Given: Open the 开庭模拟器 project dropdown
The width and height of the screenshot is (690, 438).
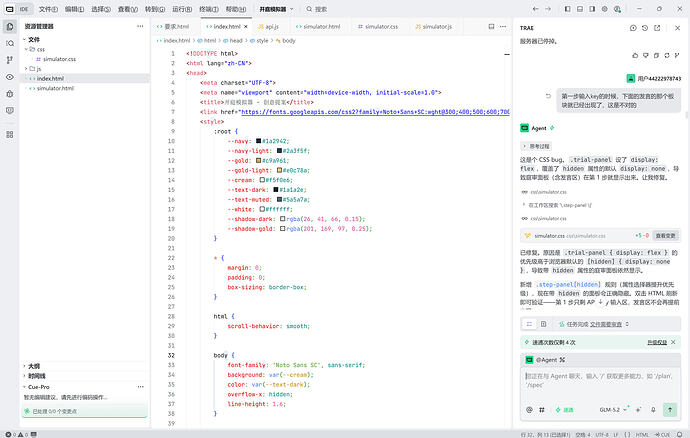Looking at the screenshot, I should click(x=276, y=9).
